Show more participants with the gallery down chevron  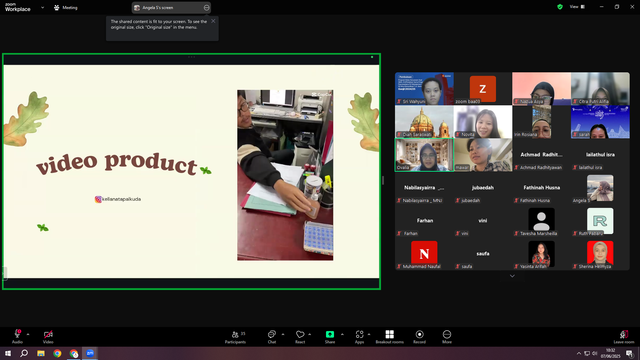[x=512, y=276]
